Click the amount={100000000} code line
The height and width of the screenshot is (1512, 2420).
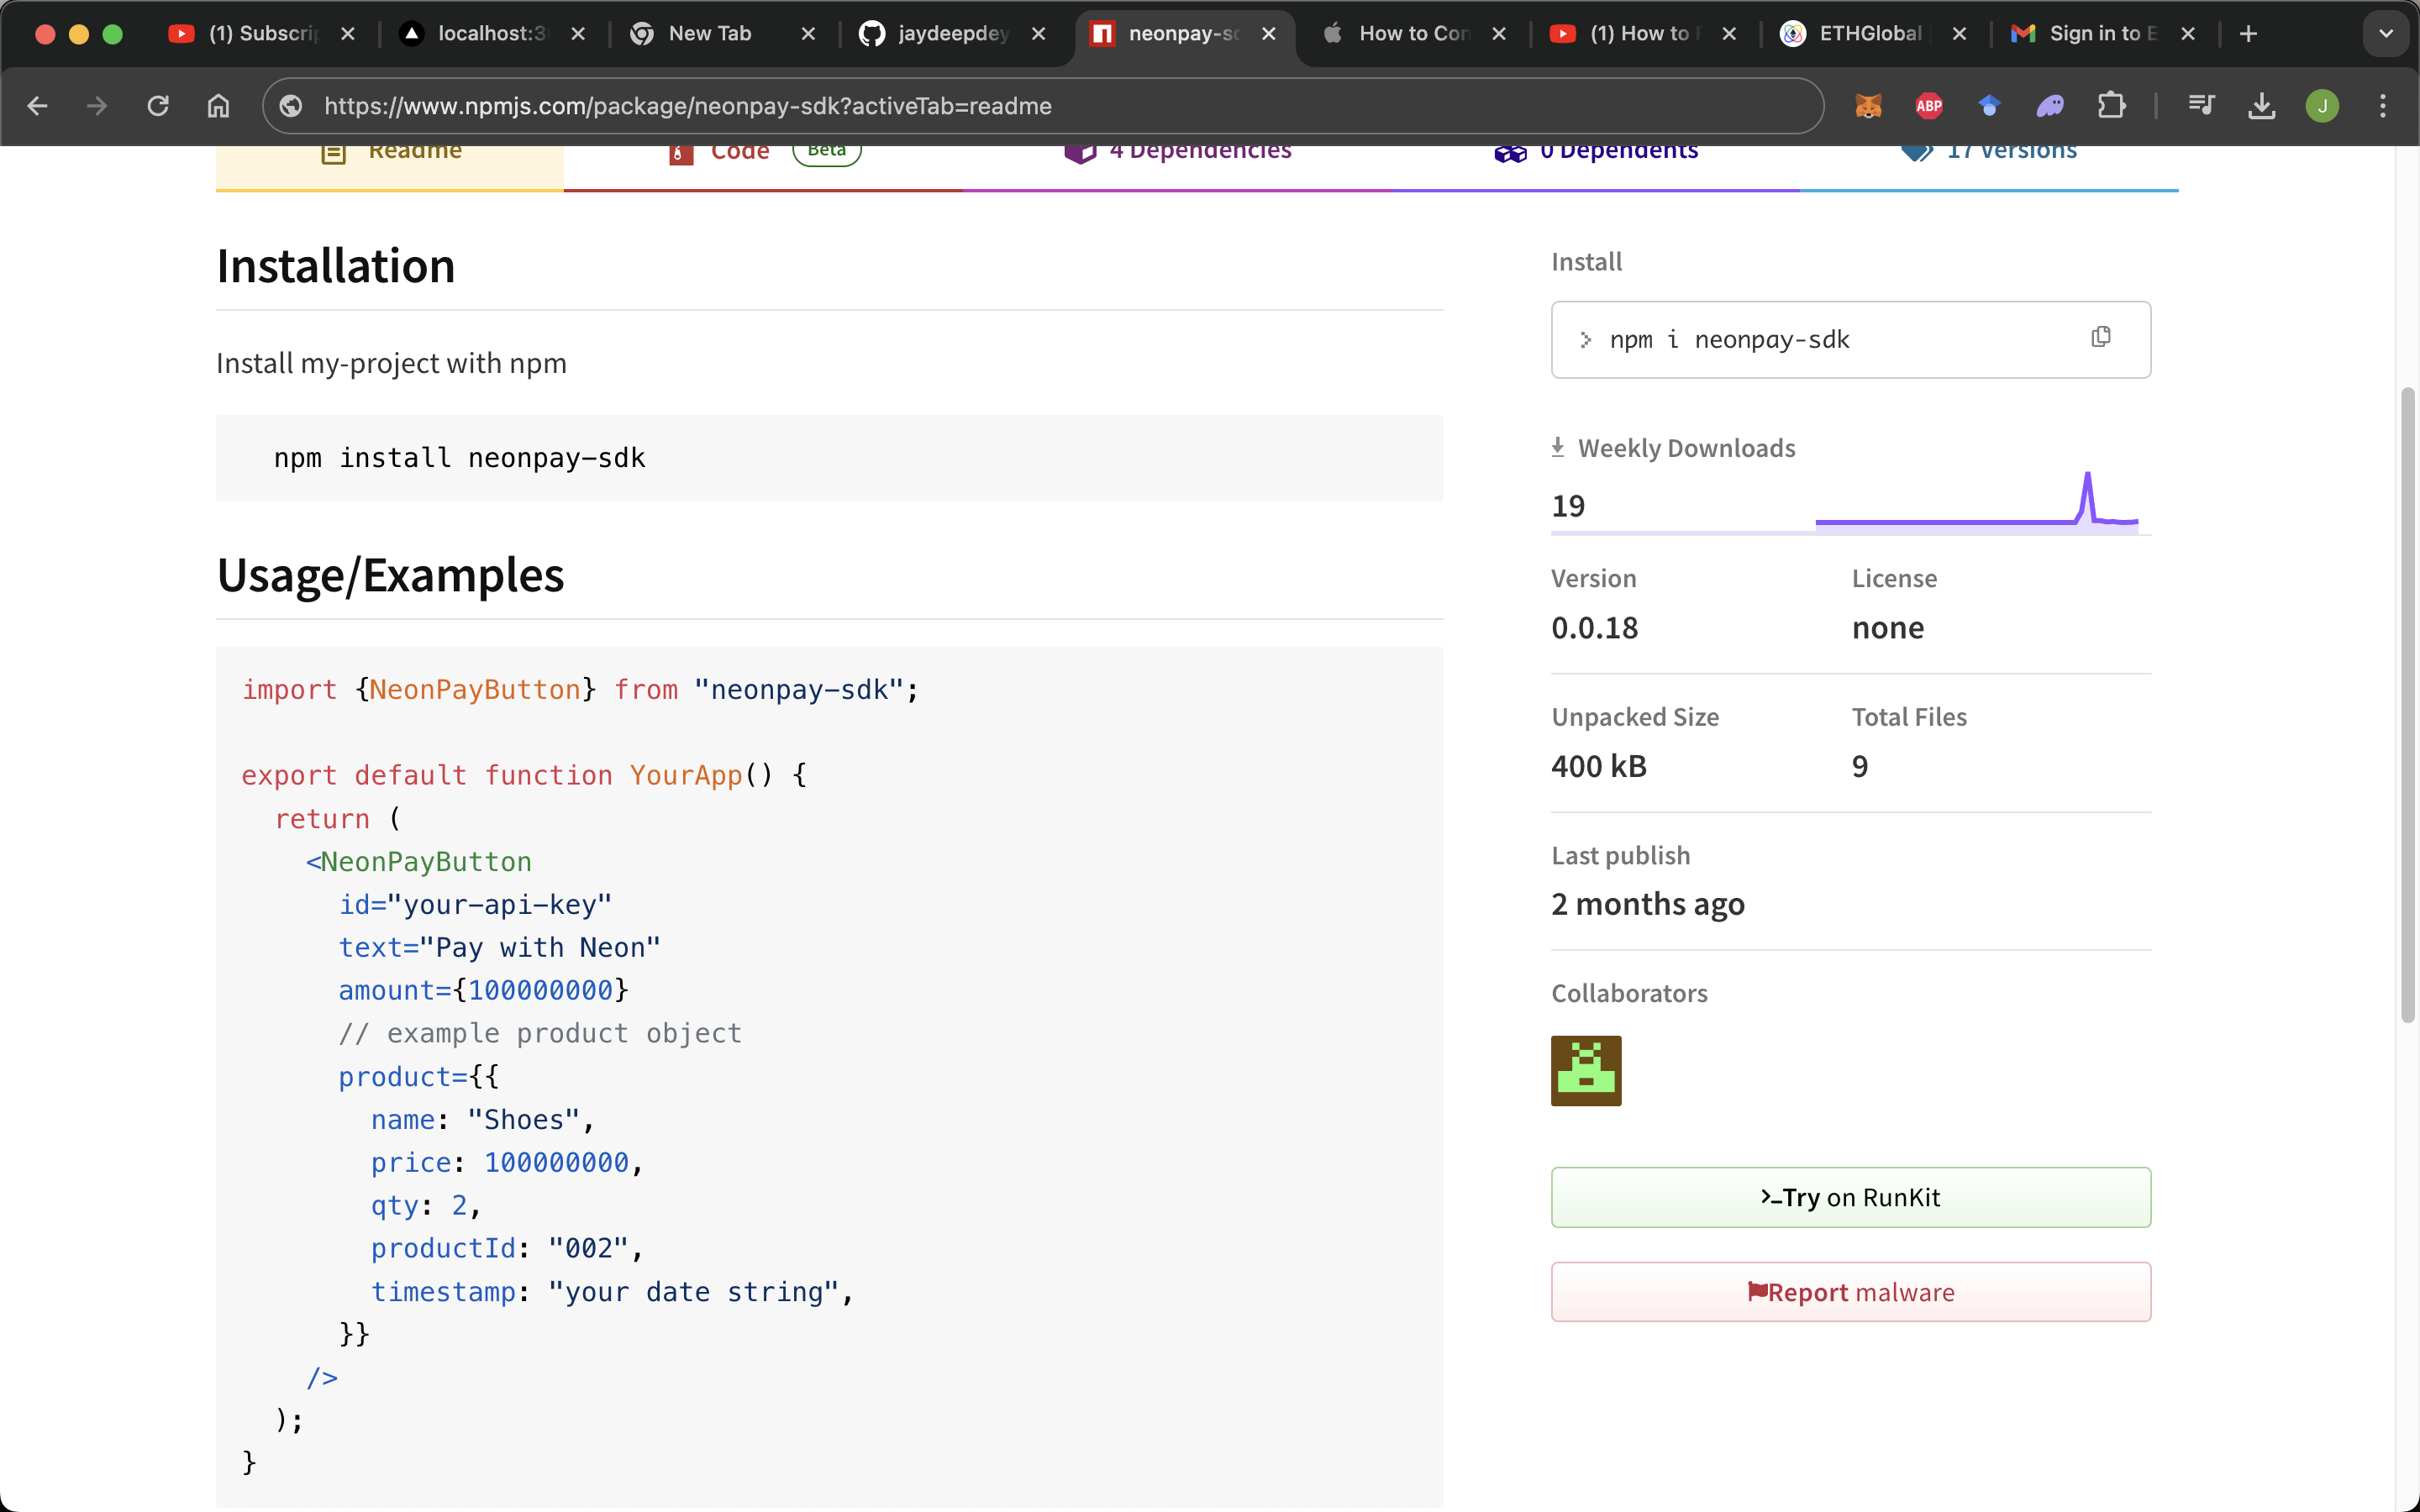pyautogui.click(x=483, y=990)
